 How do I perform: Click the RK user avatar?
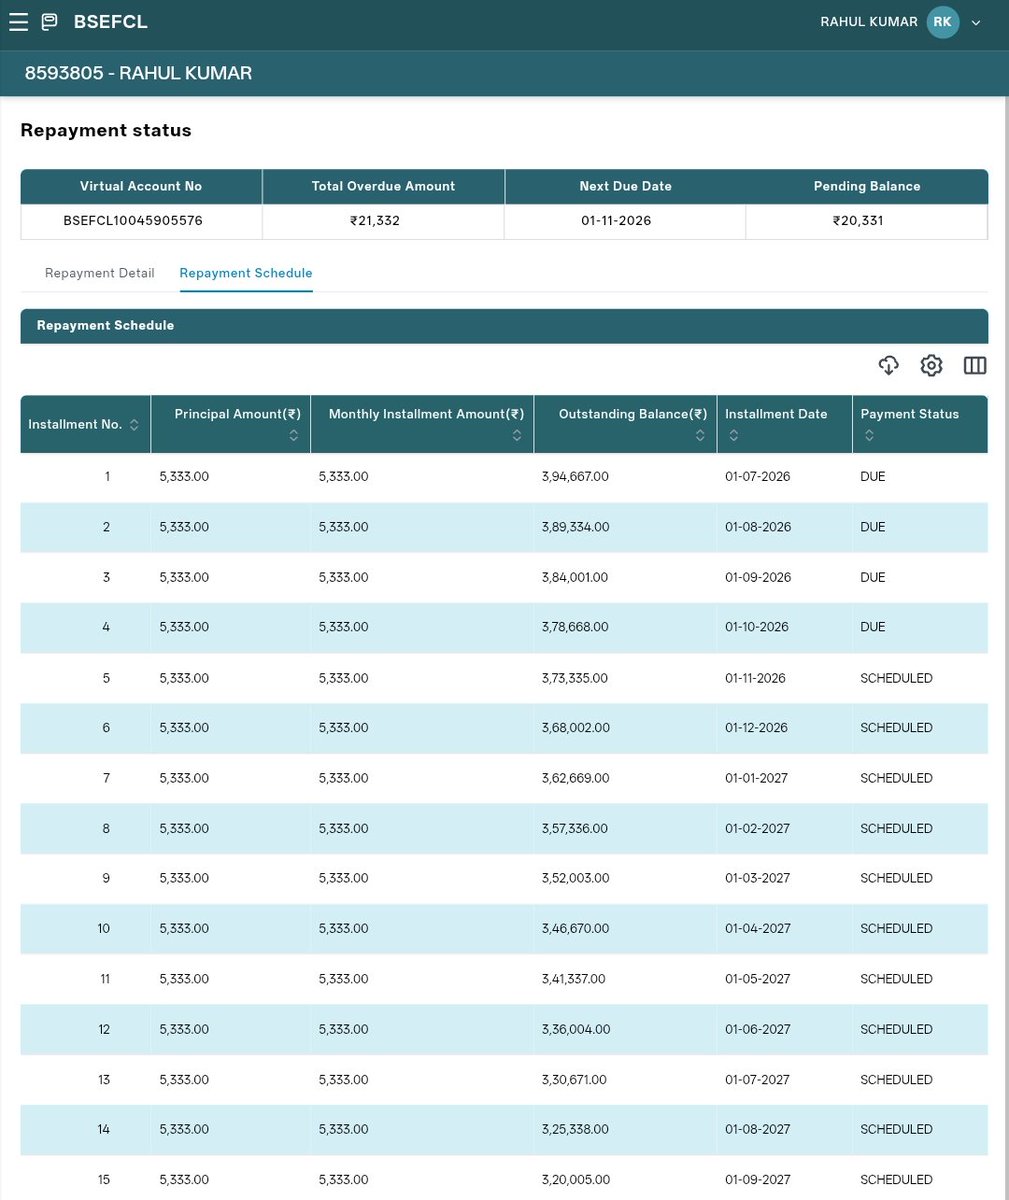(942, 22)
